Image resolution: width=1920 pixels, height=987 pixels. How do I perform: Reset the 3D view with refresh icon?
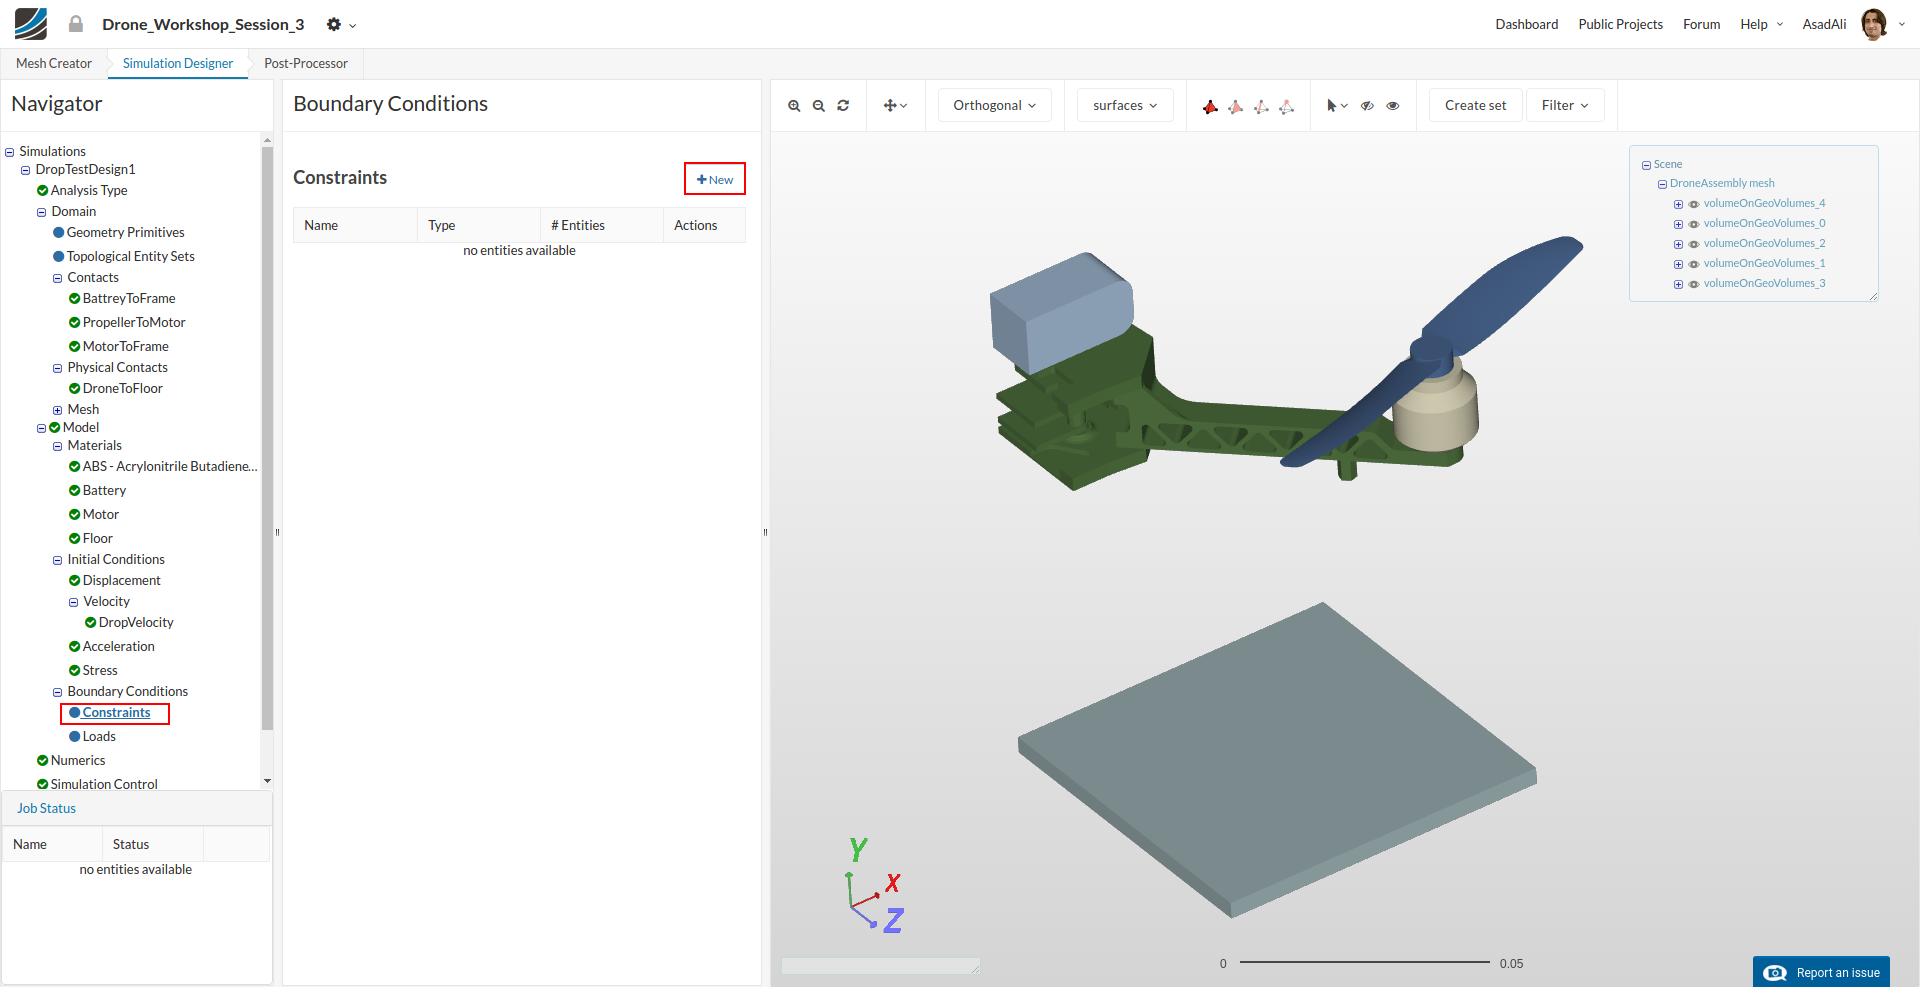point(843,106)
